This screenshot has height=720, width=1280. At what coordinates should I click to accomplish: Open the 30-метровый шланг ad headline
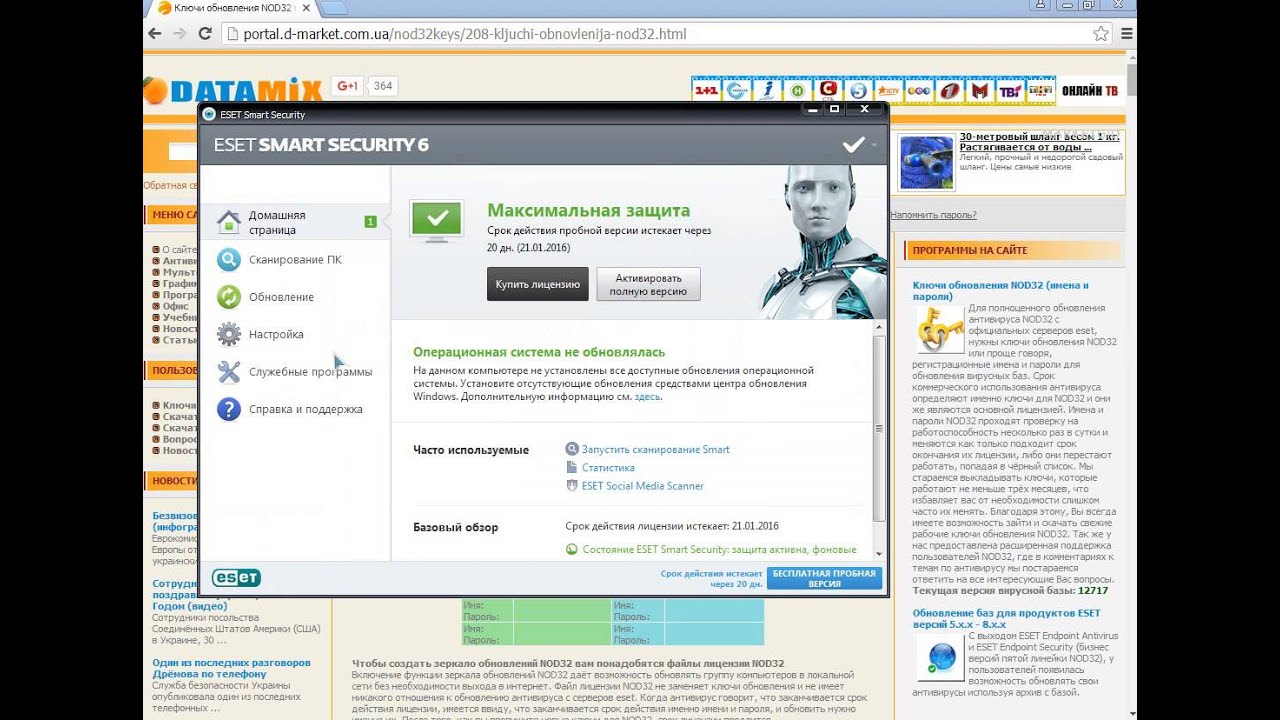tap(1039, 141)
